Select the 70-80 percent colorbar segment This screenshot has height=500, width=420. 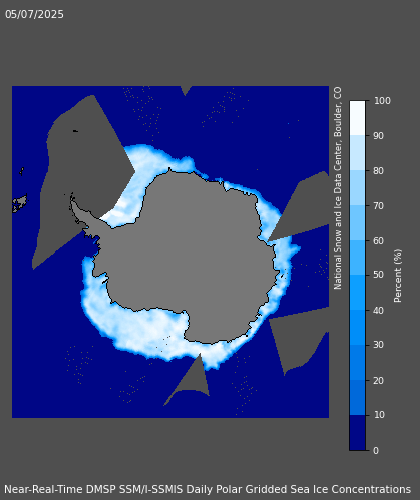pos(357,188)
